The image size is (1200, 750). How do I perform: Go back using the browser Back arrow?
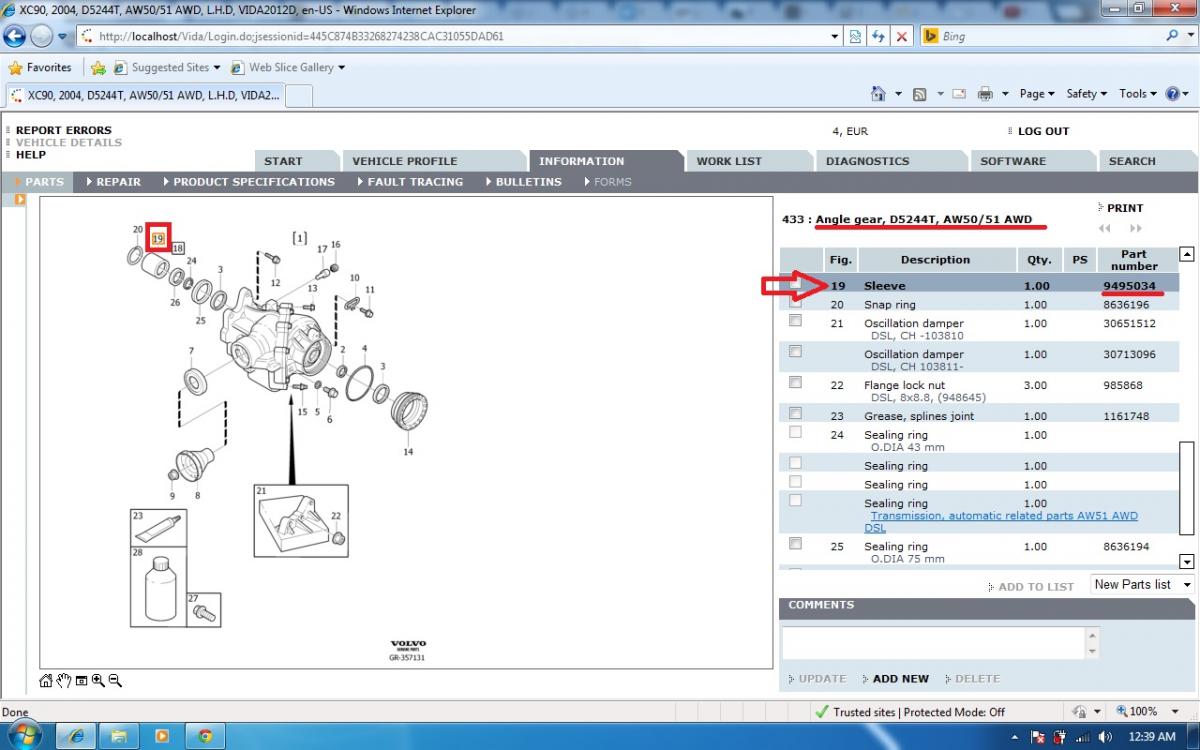coord(15,36)
